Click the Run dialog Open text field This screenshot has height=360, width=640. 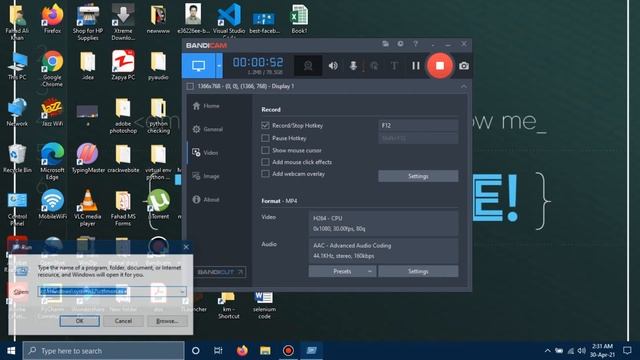[x=108, y=291]
